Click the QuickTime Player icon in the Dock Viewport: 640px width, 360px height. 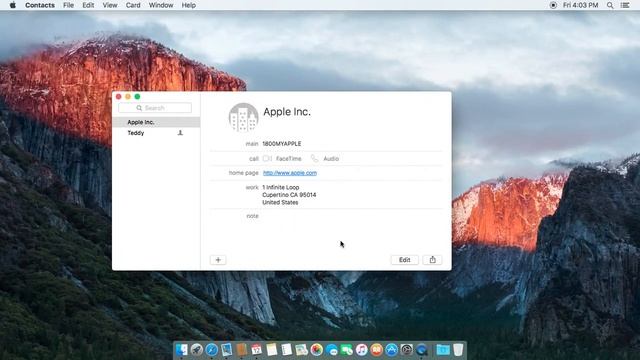[x=422, y=350]
